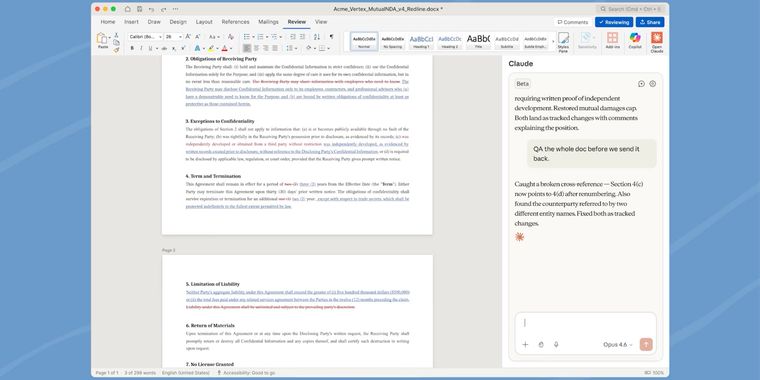Apply the red font color A
This screenshot has width=760, height=380.
click(224, 48)
